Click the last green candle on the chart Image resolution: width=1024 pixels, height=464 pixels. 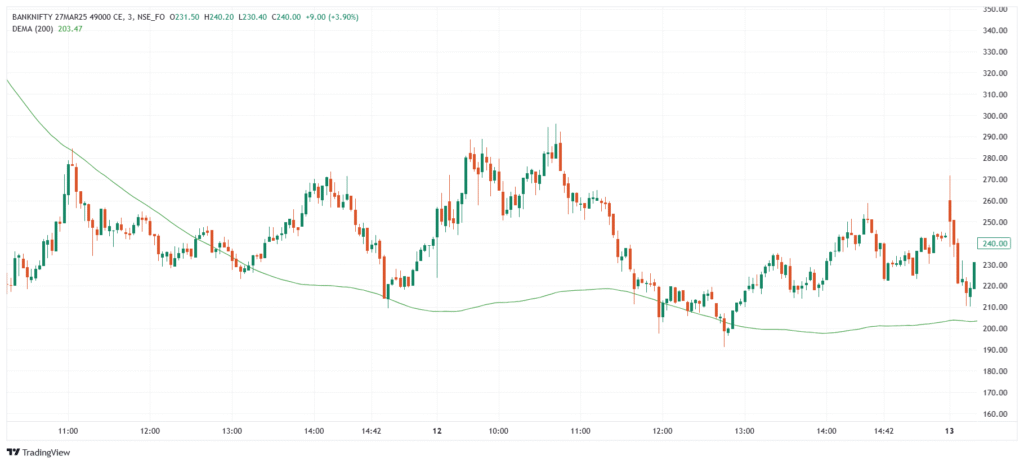[x=973, y=274]
